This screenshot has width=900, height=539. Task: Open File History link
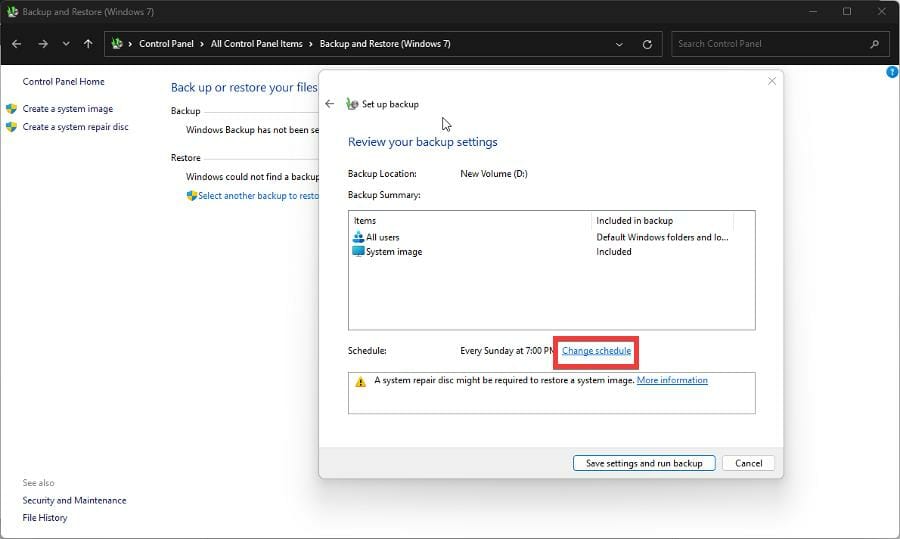pyautogui.click(x=45, y=518)
